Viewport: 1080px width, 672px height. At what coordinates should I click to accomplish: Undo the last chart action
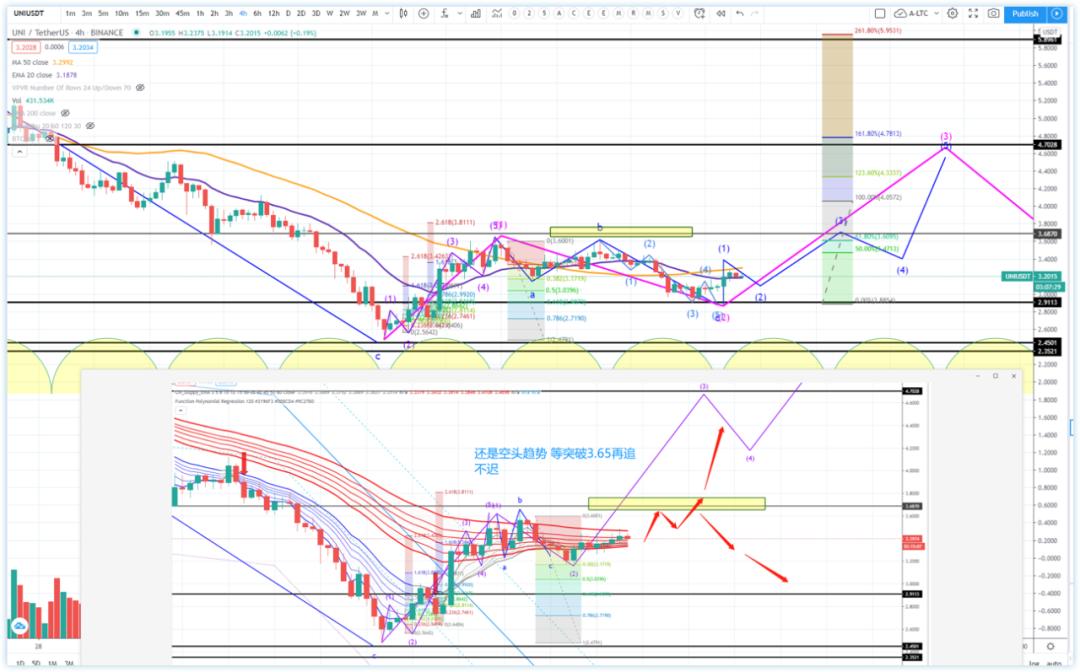[740, 13]
